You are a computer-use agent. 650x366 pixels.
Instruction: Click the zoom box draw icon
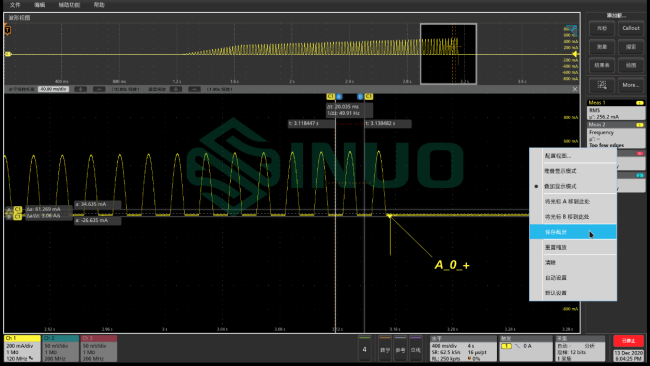coord(601,85)
